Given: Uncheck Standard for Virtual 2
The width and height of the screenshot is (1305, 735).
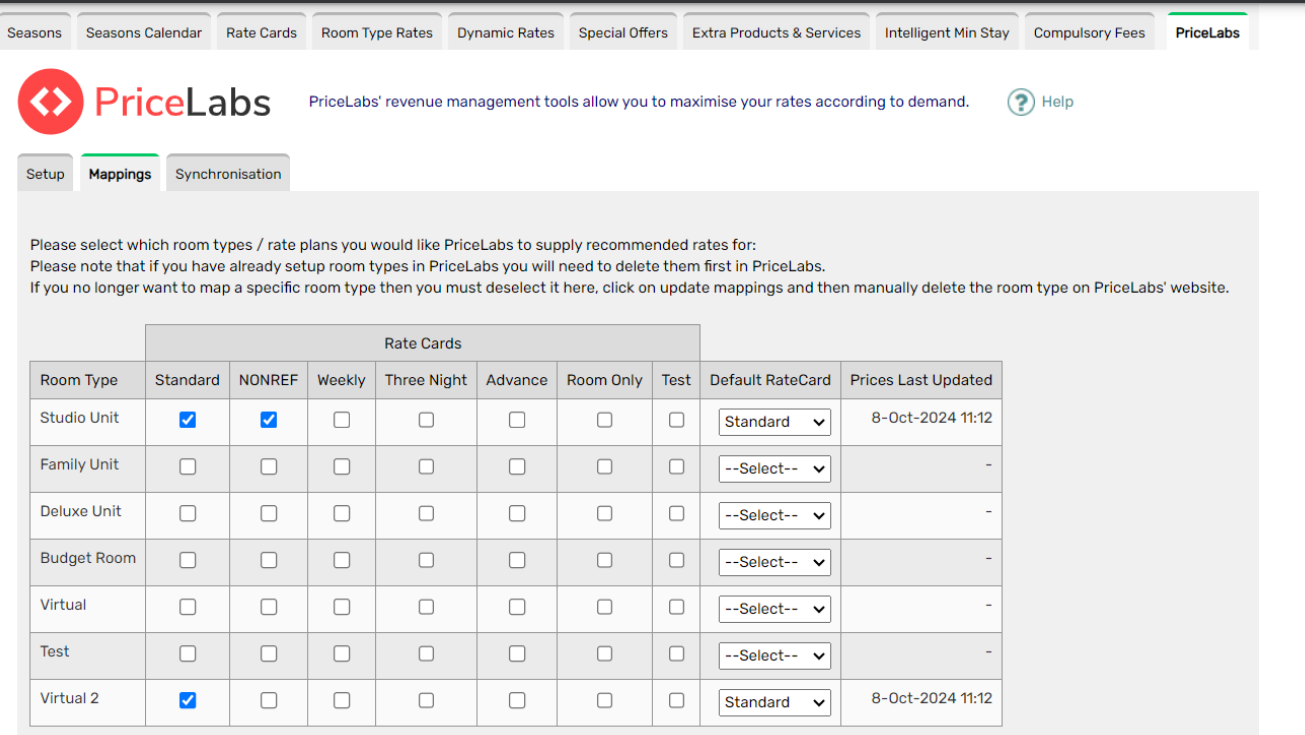Looking at the screenshot, I should (x=187, y=701).
